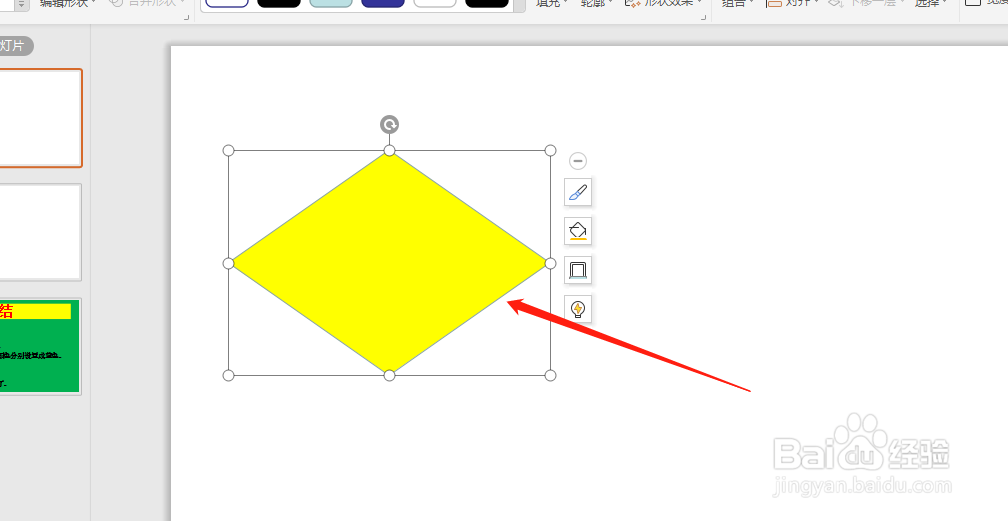Open shape styles dialog launcher corner
This screenshot has width=1008, height=521.
click(x=703, y=17)
